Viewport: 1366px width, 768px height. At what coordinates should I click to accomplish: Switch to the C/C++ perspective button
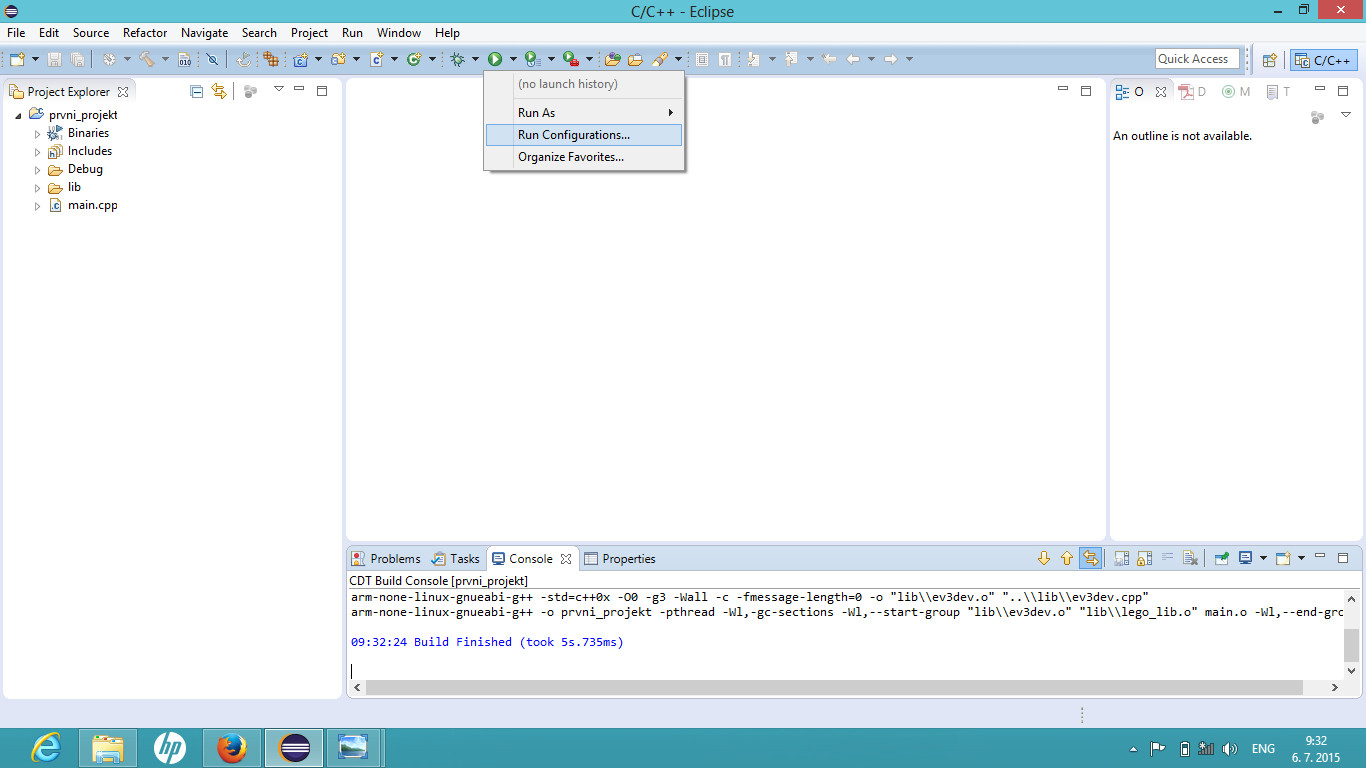1323,60
